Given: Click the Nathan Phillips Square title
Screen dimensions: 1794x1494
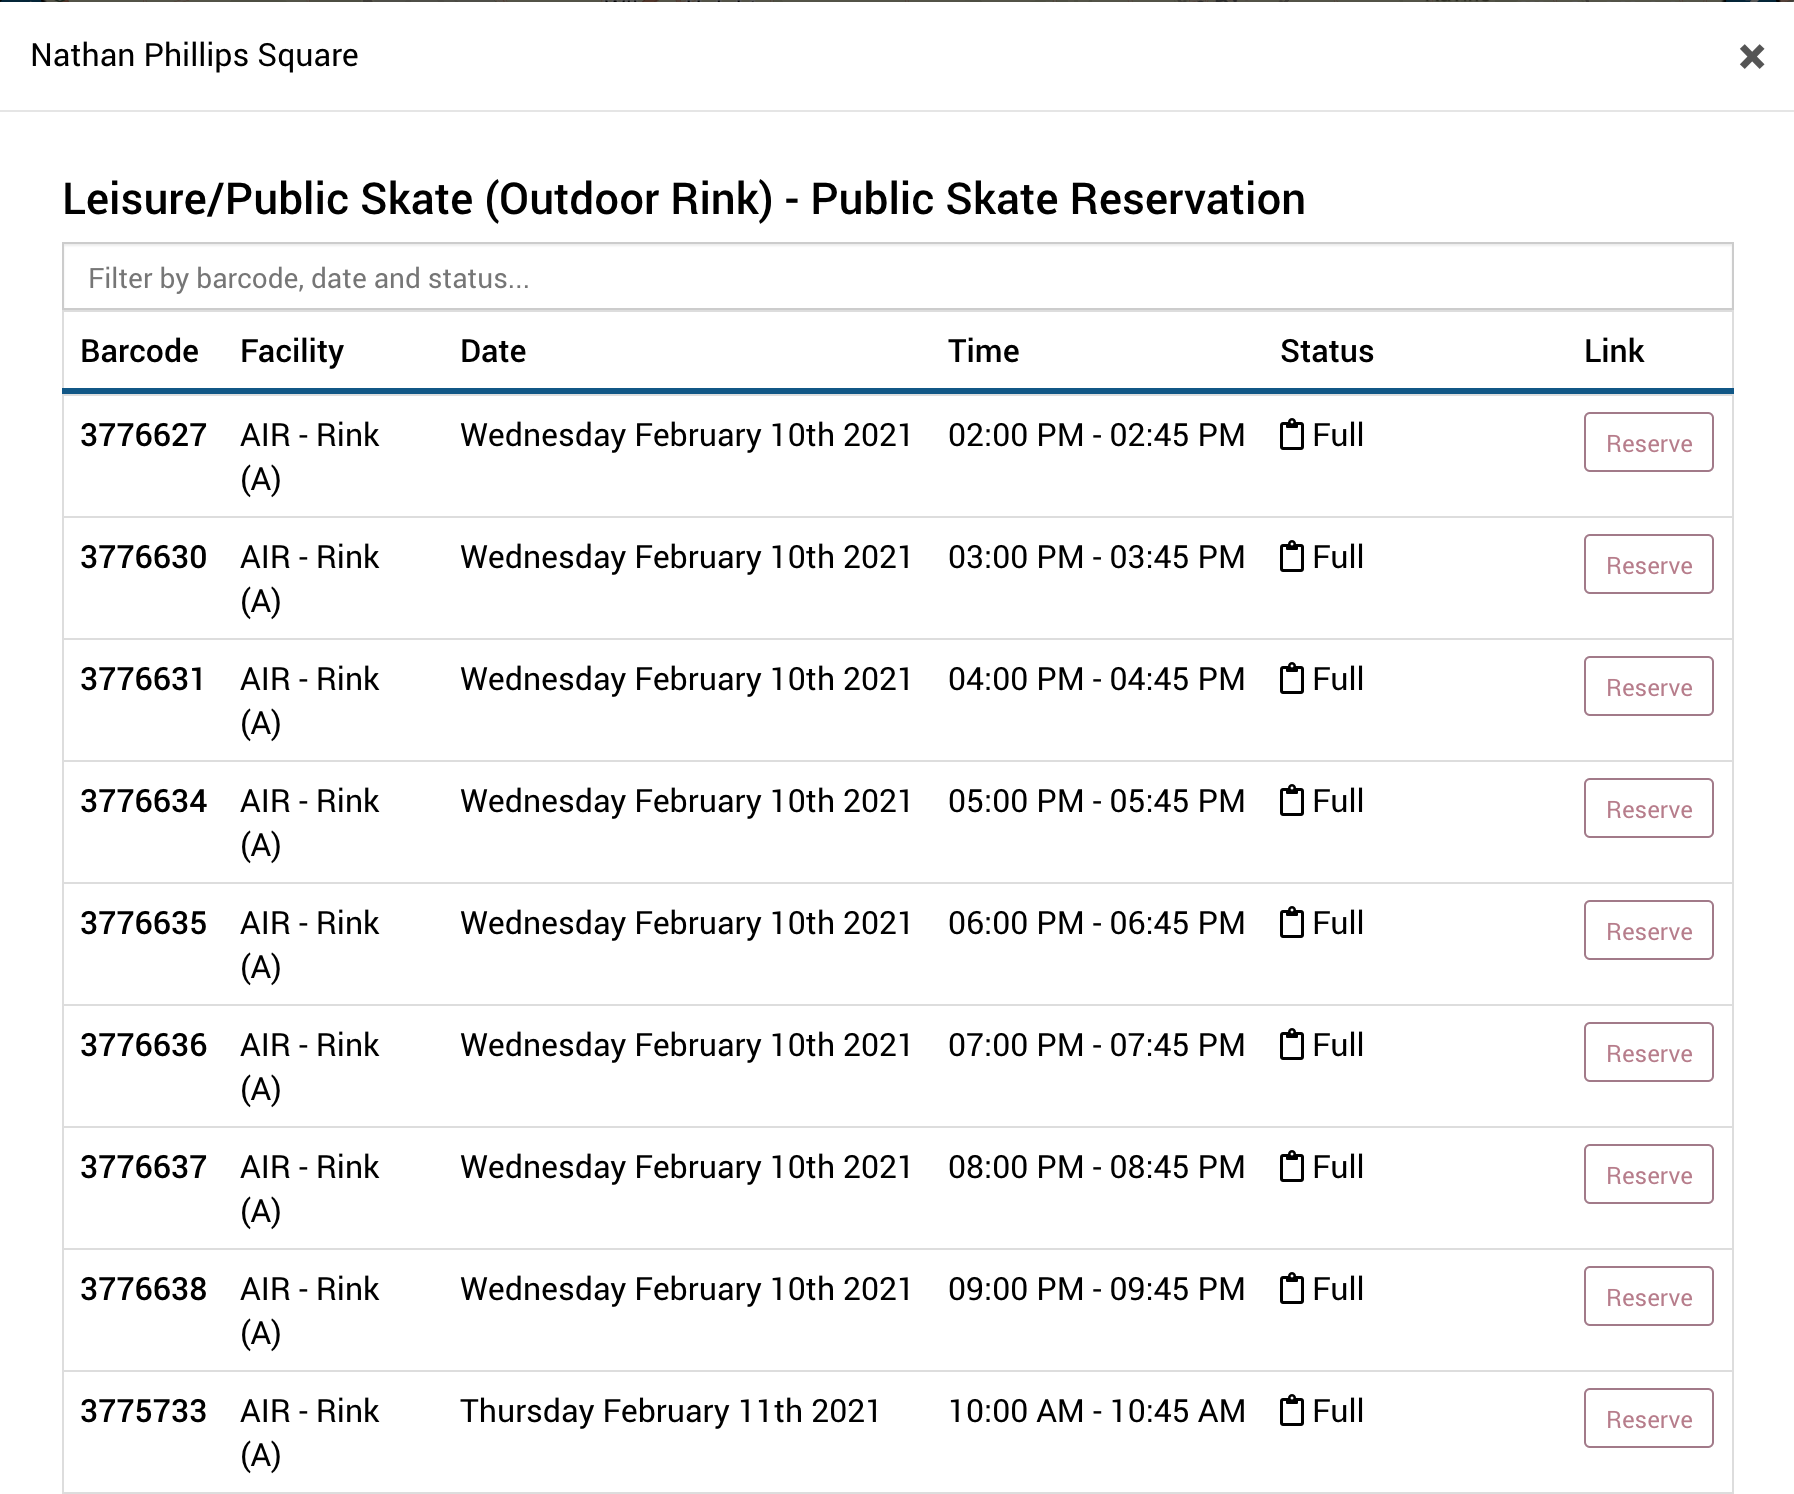Looking at the screenshot, I should point(194,55).
